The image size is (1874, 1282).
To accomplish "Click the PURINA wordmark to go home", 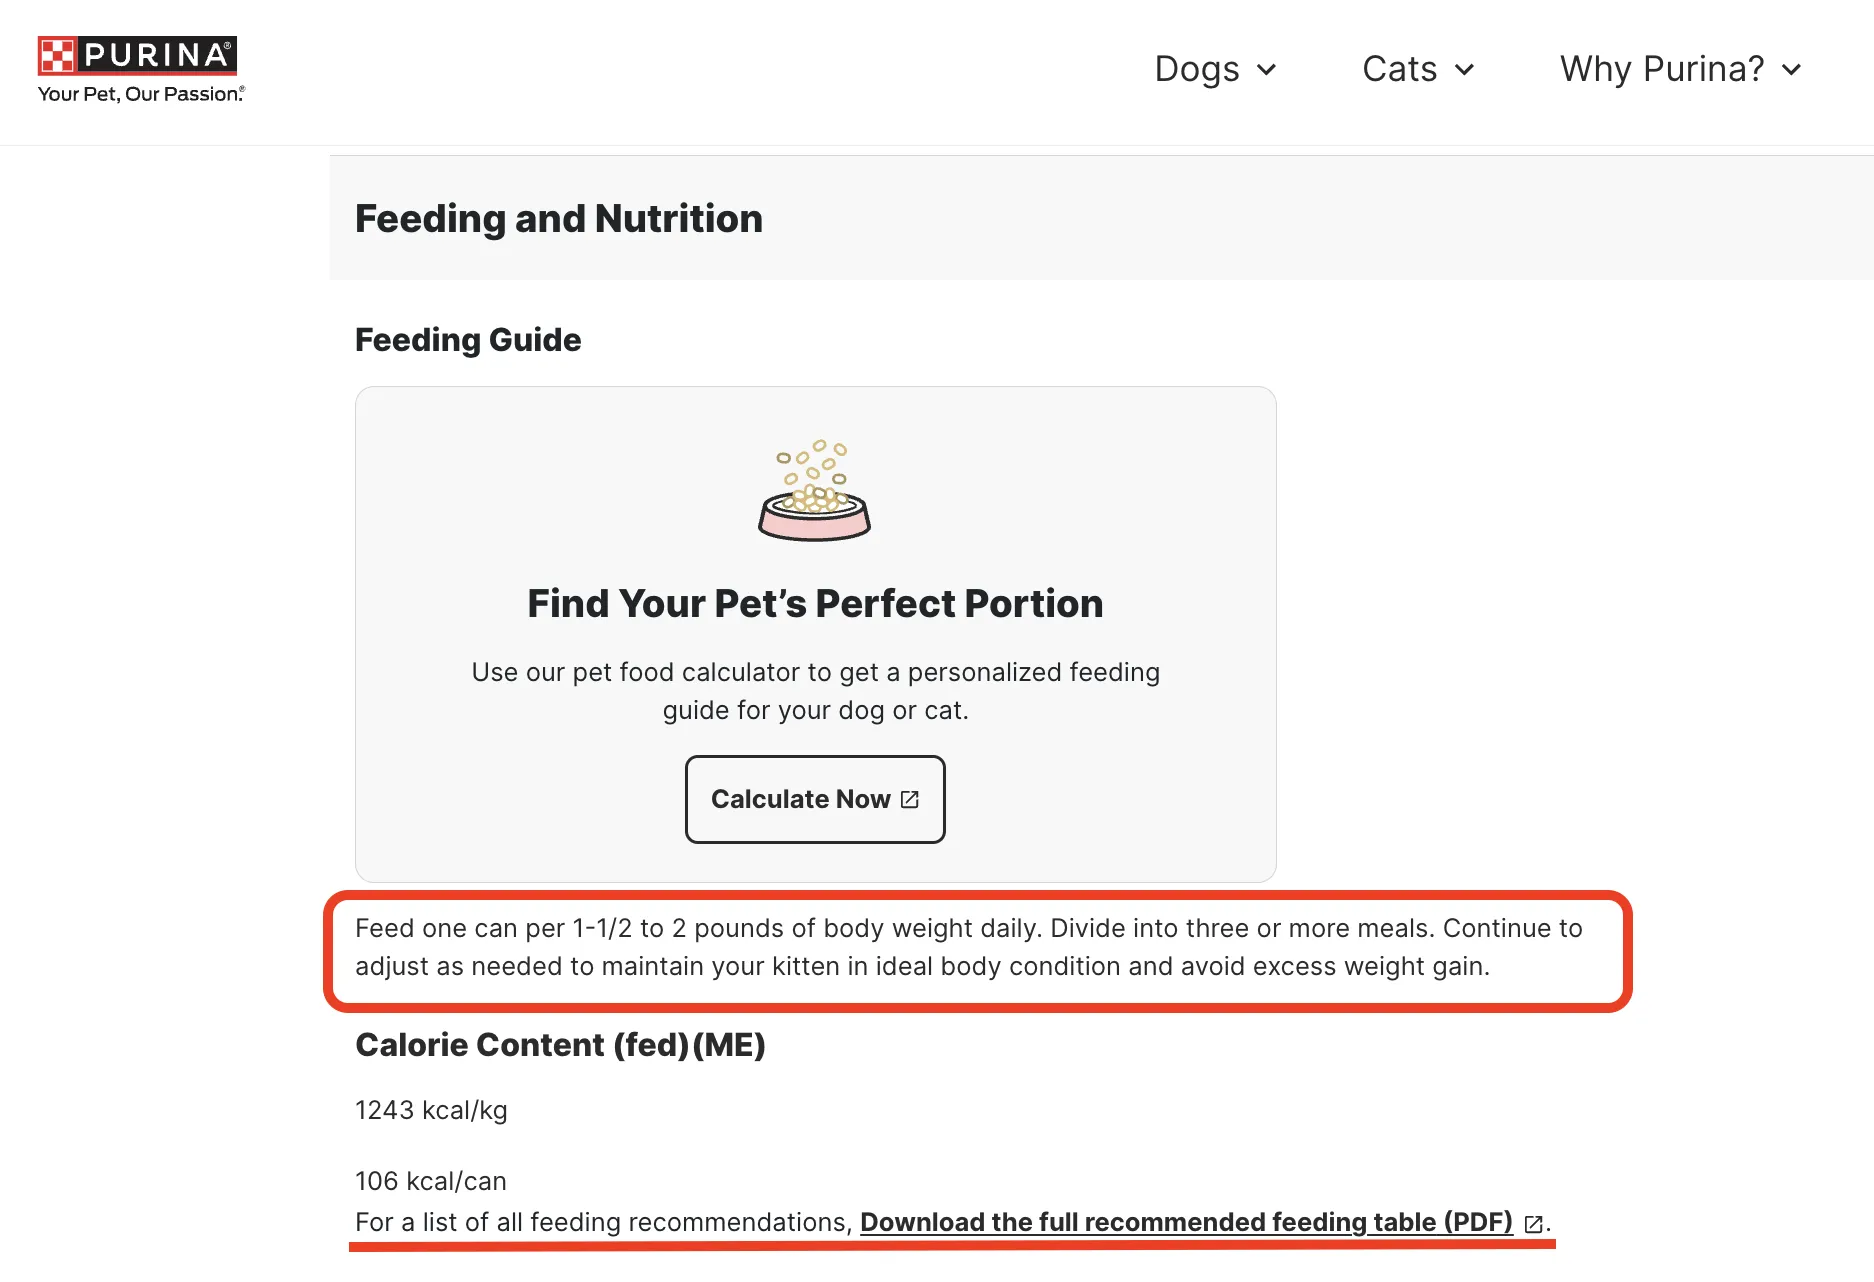I will click(157, 55).
